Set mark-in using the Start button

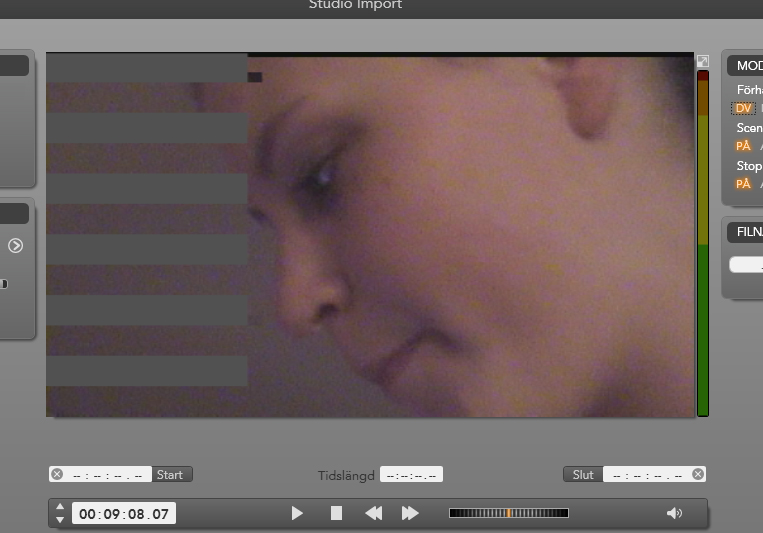(x=172, y=475)
